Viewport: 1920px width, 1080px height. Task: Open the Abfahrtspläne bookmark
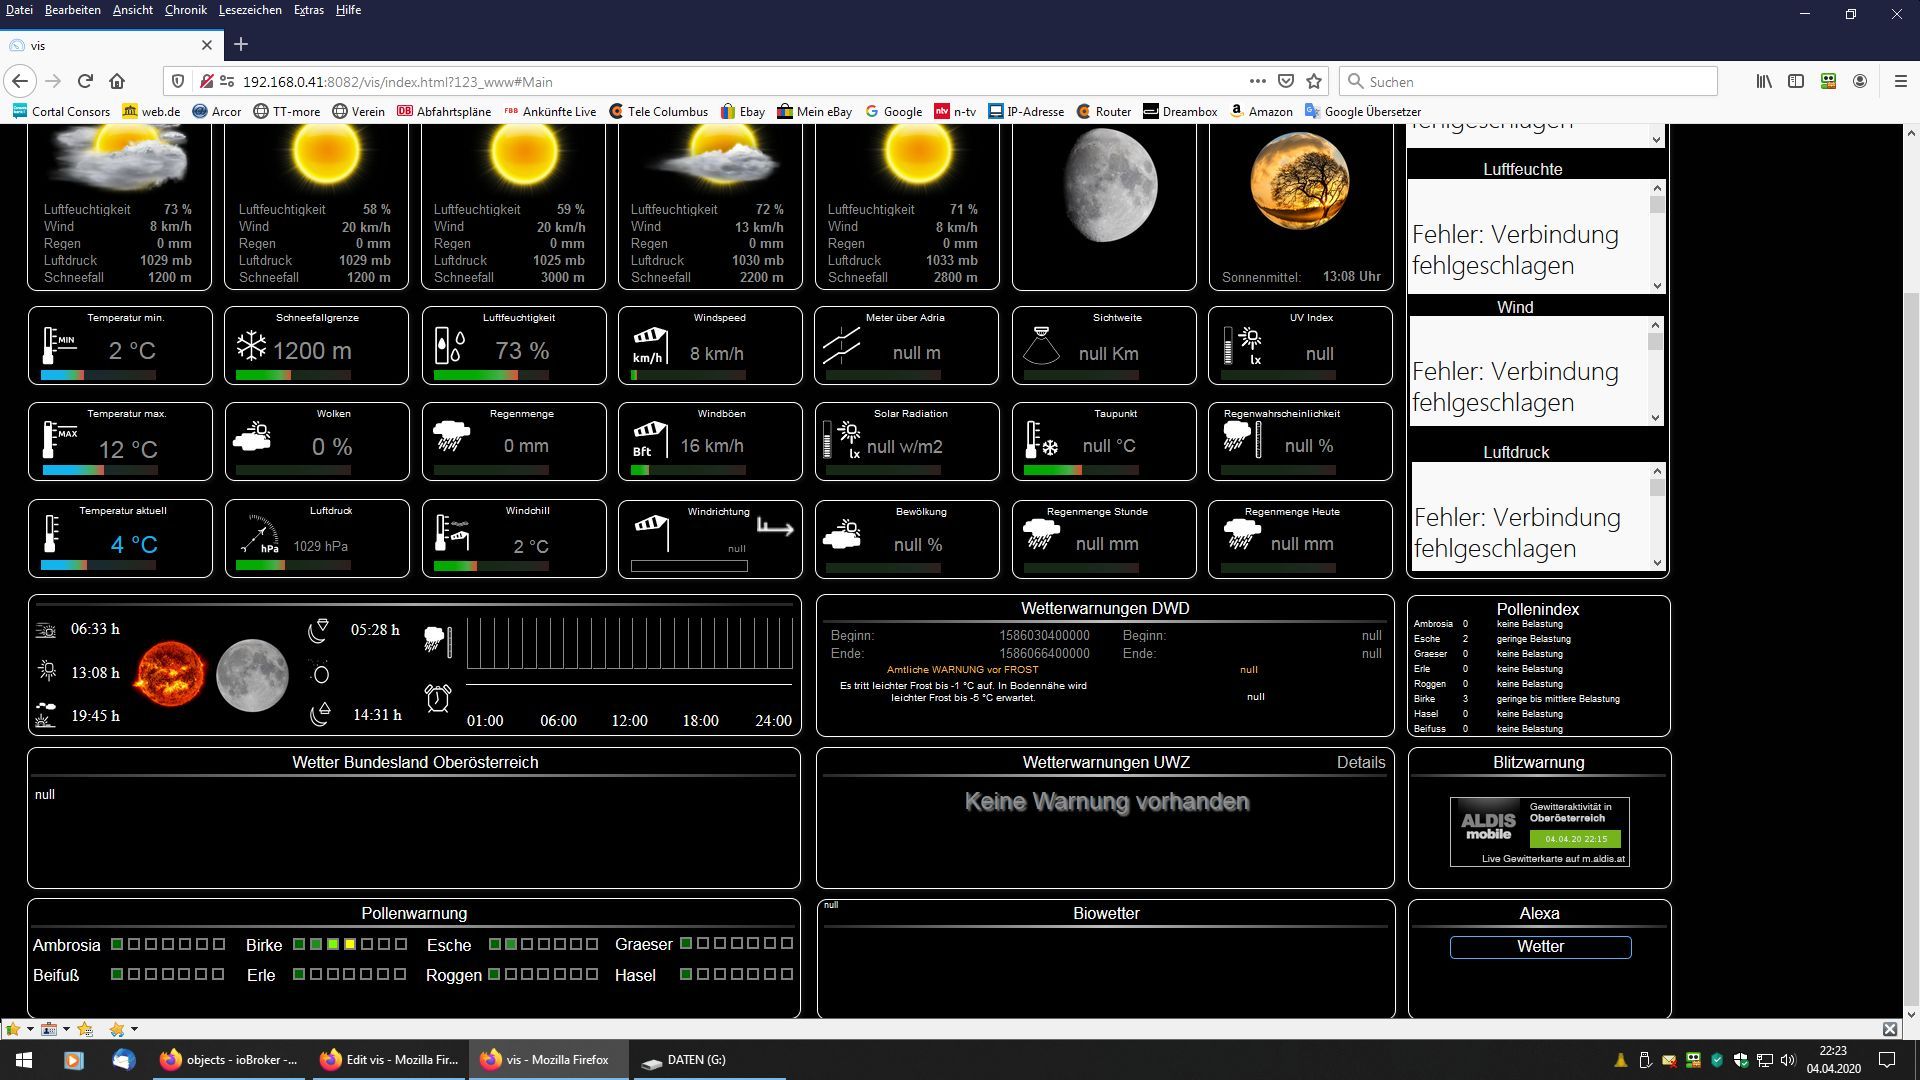(x=444, y=111)
